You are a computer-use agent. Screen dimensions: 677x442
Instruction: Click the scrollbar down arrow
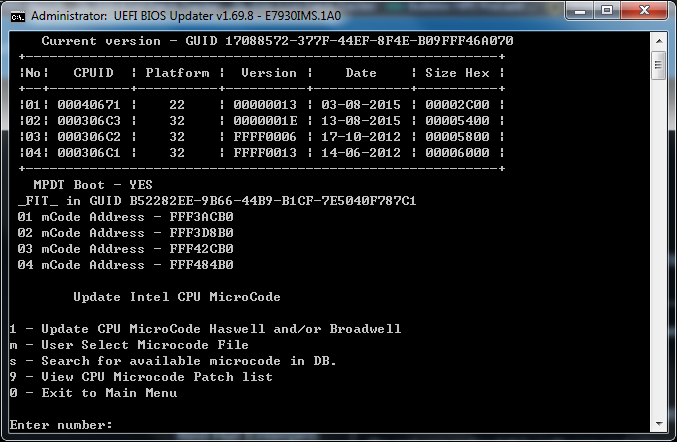tap(659, 424)
